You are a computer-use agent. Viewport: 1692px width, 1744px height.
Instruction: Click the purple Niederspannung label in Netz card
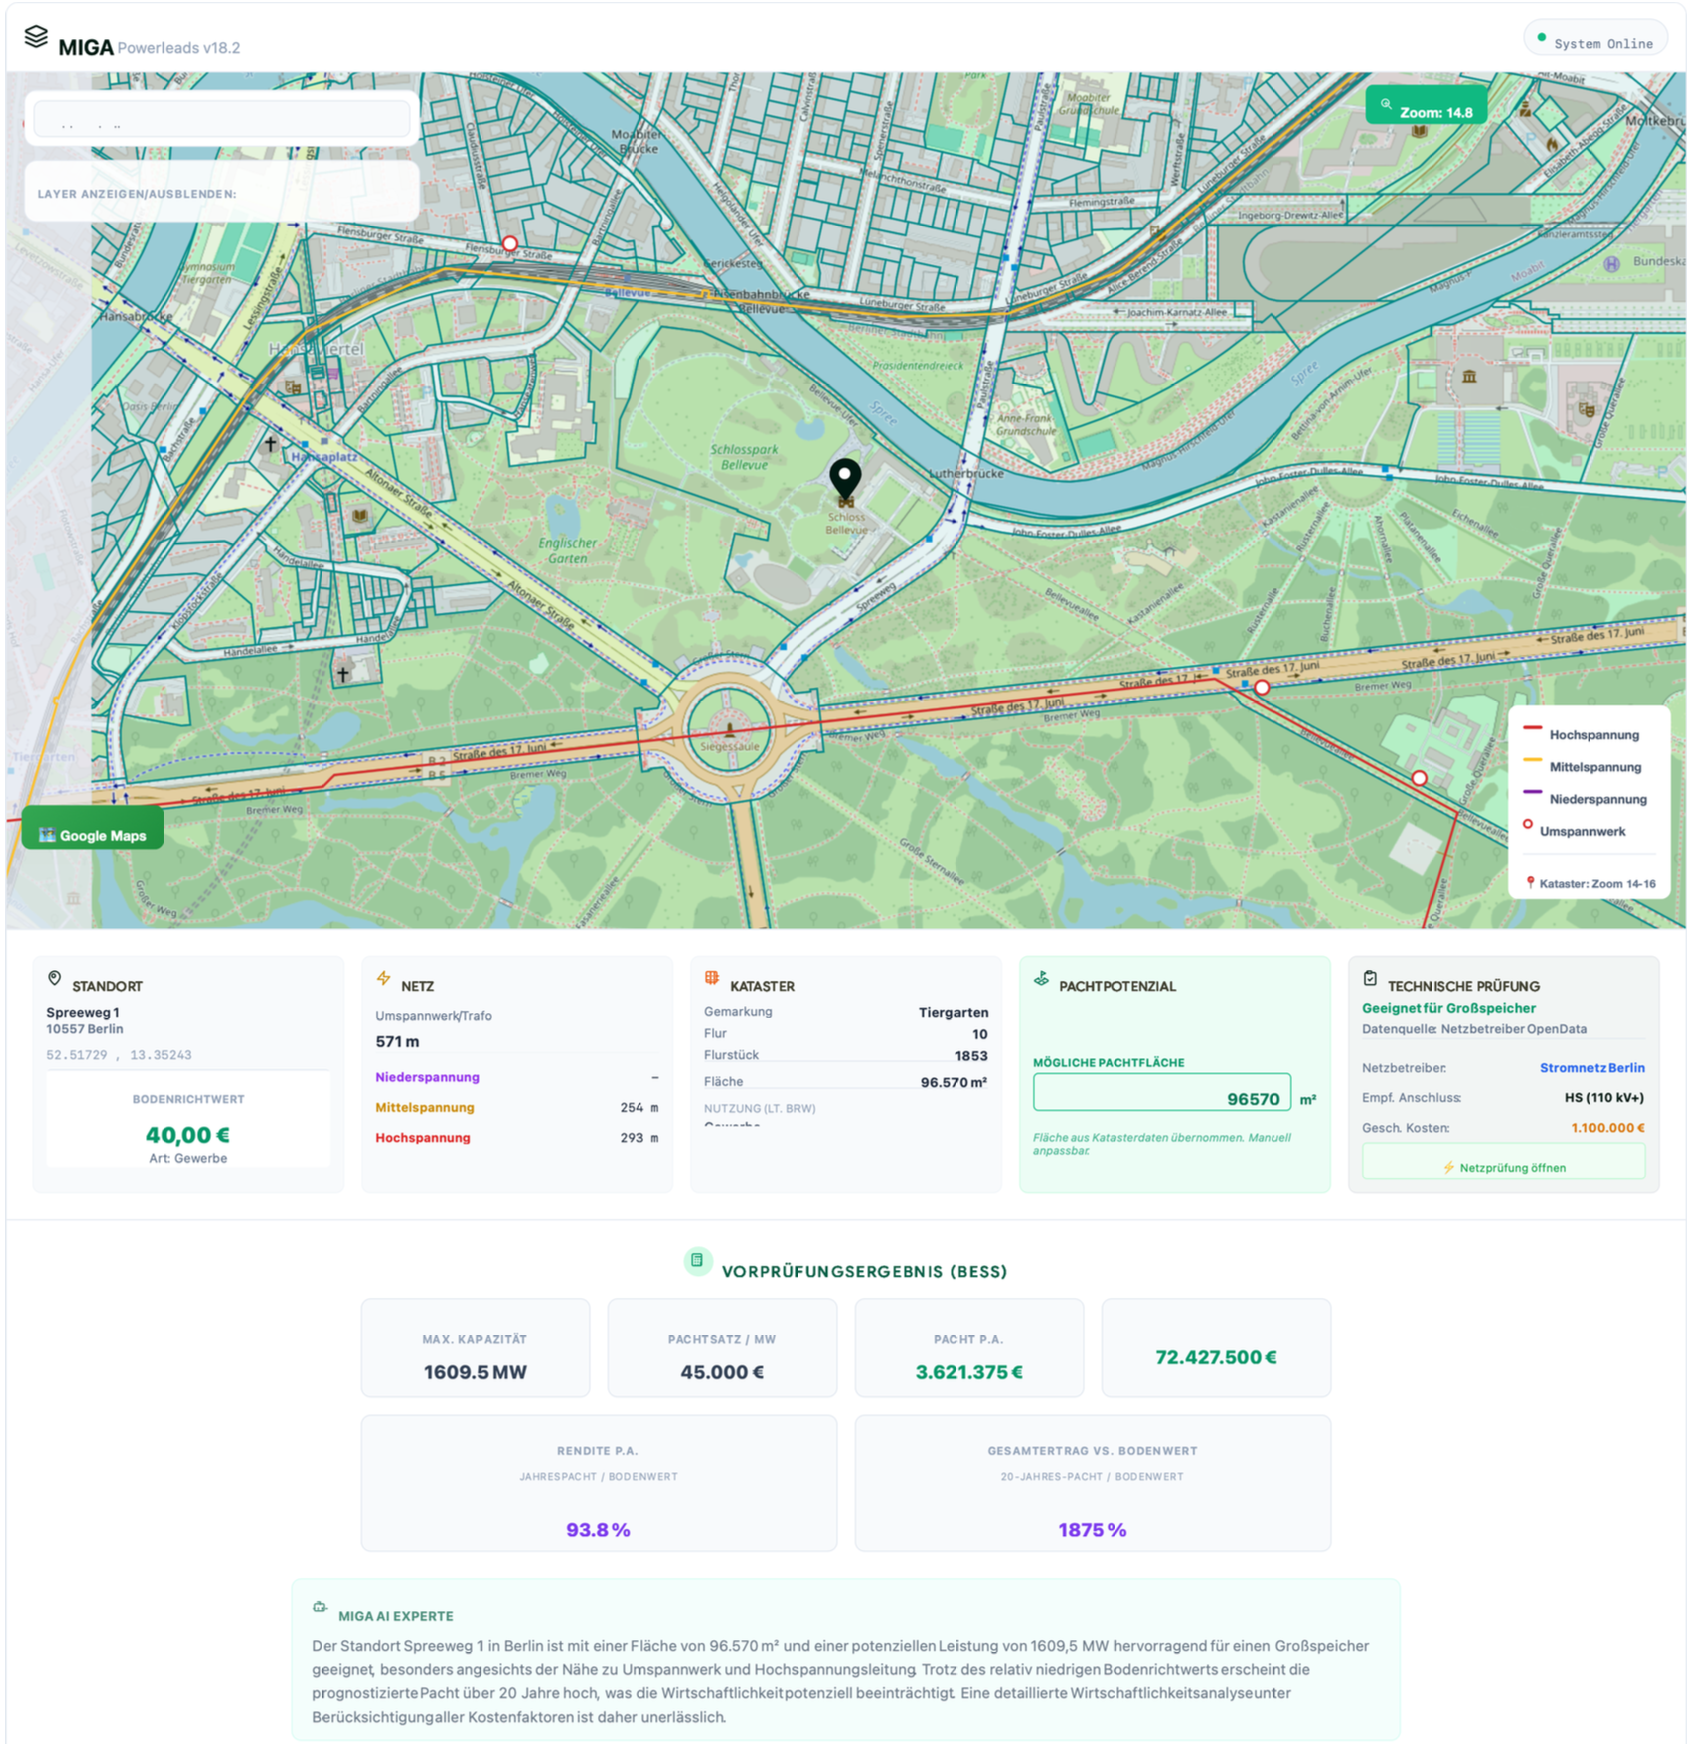coord(427,1077)
